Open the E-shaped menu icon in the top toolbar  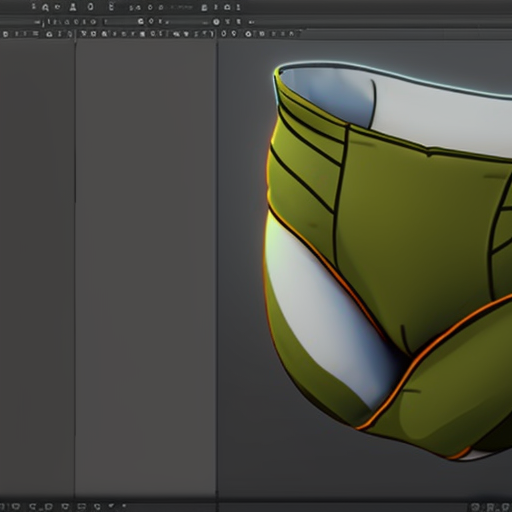(112, 7)
